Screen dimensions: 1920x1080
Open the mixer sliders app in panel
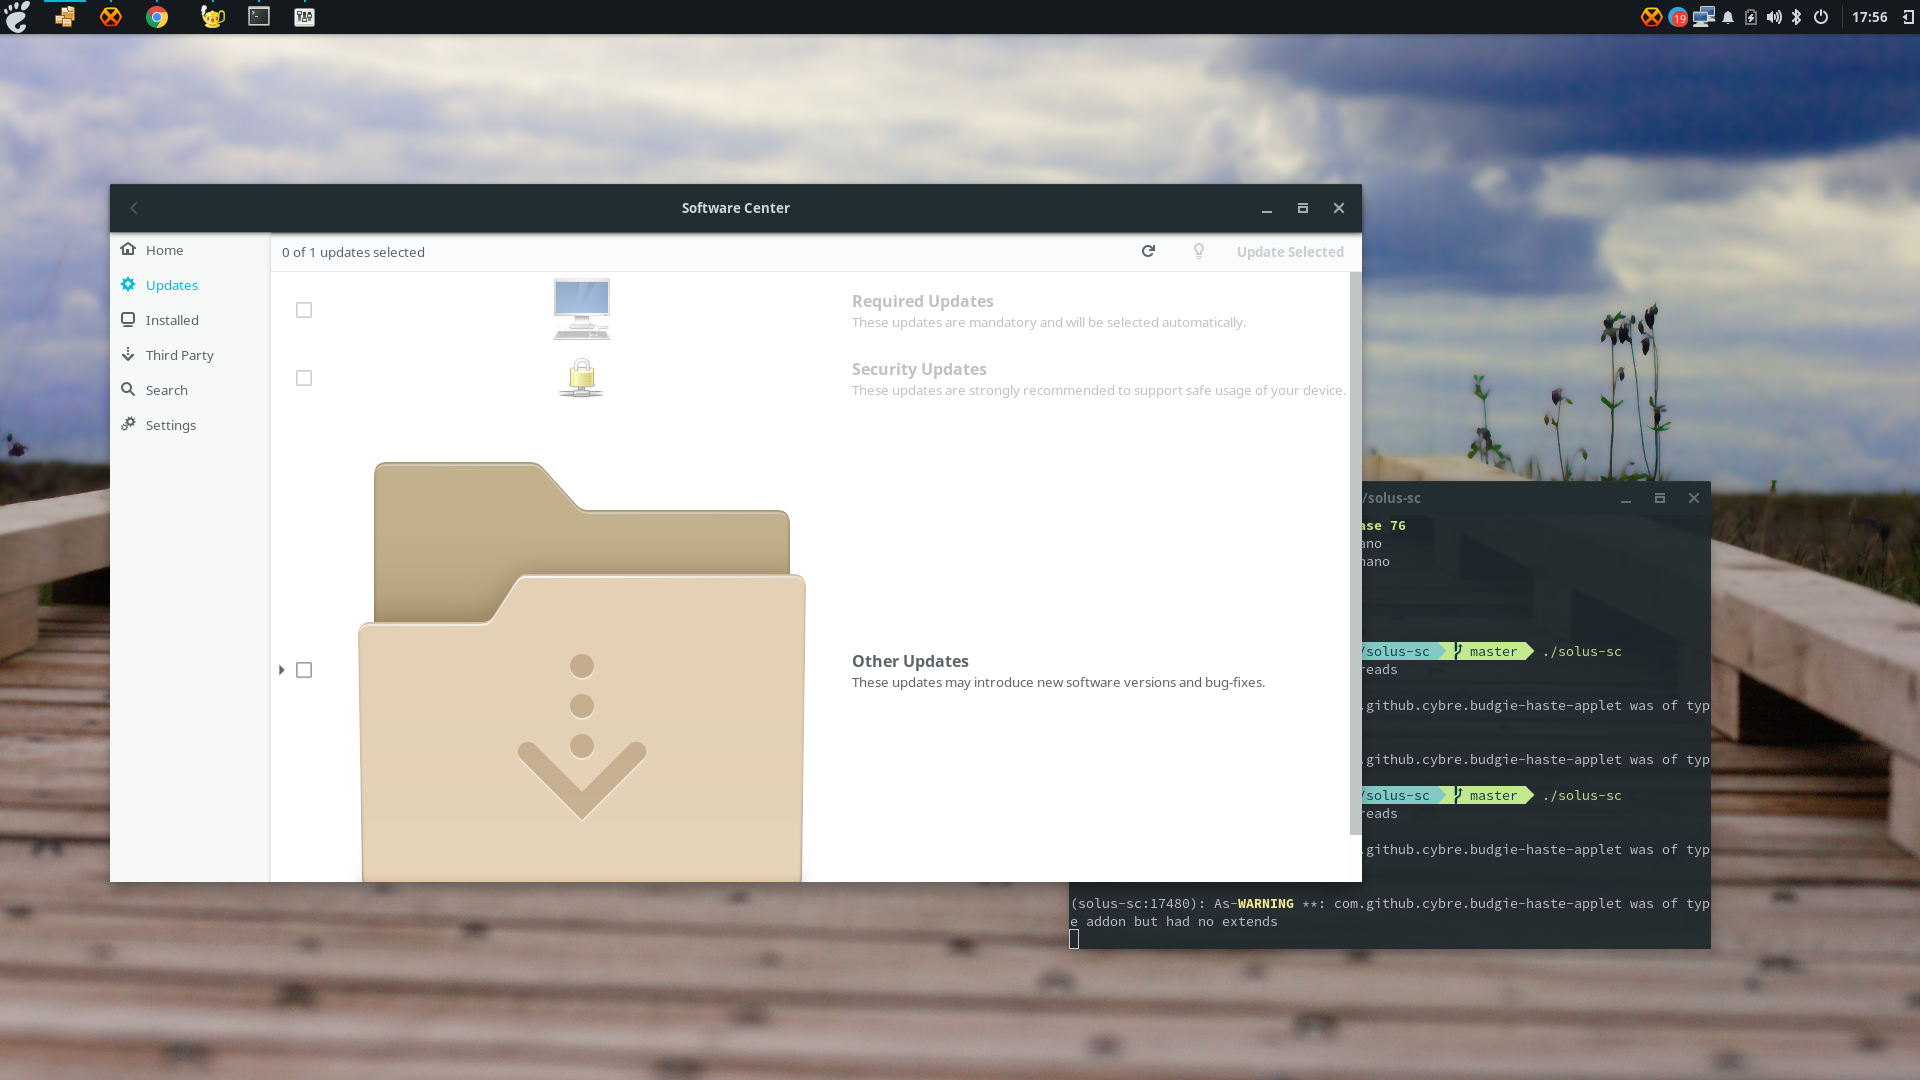coord(305,17)
